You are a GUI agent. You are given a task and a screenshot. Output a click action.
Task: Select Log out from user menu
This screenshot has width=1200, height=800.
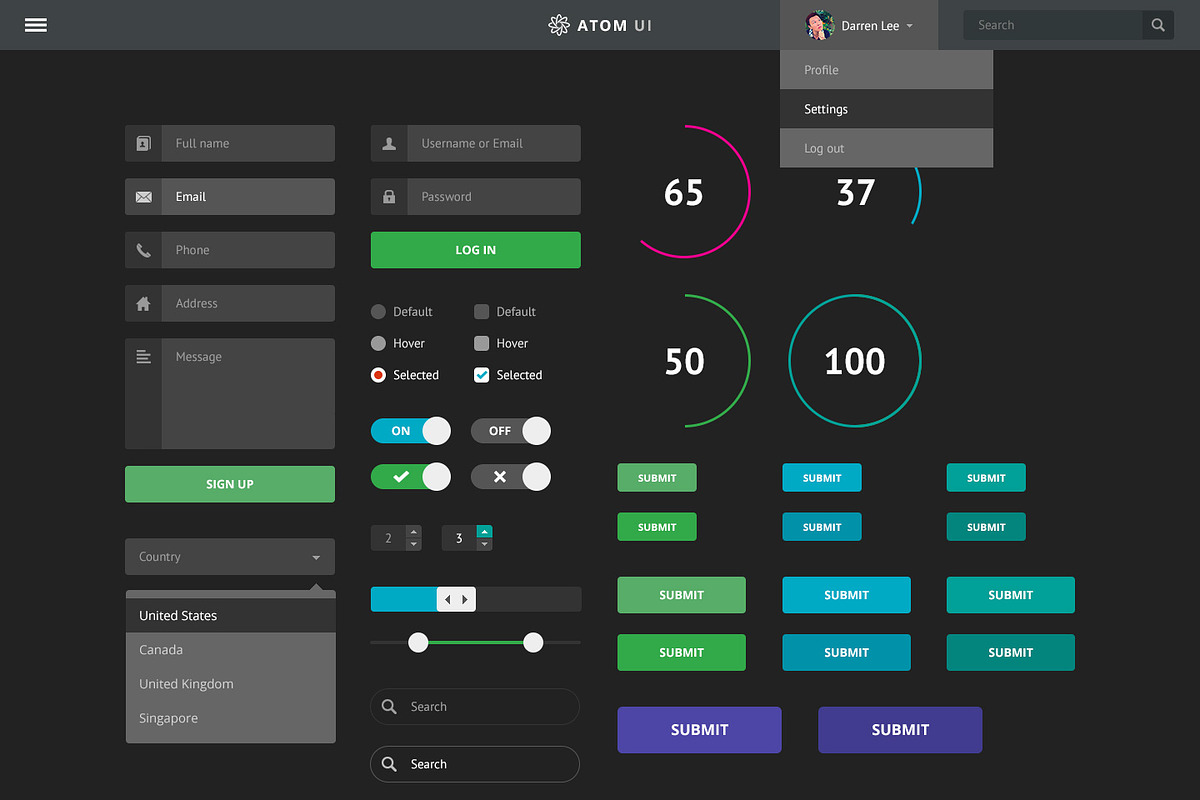tap(886, 148)
